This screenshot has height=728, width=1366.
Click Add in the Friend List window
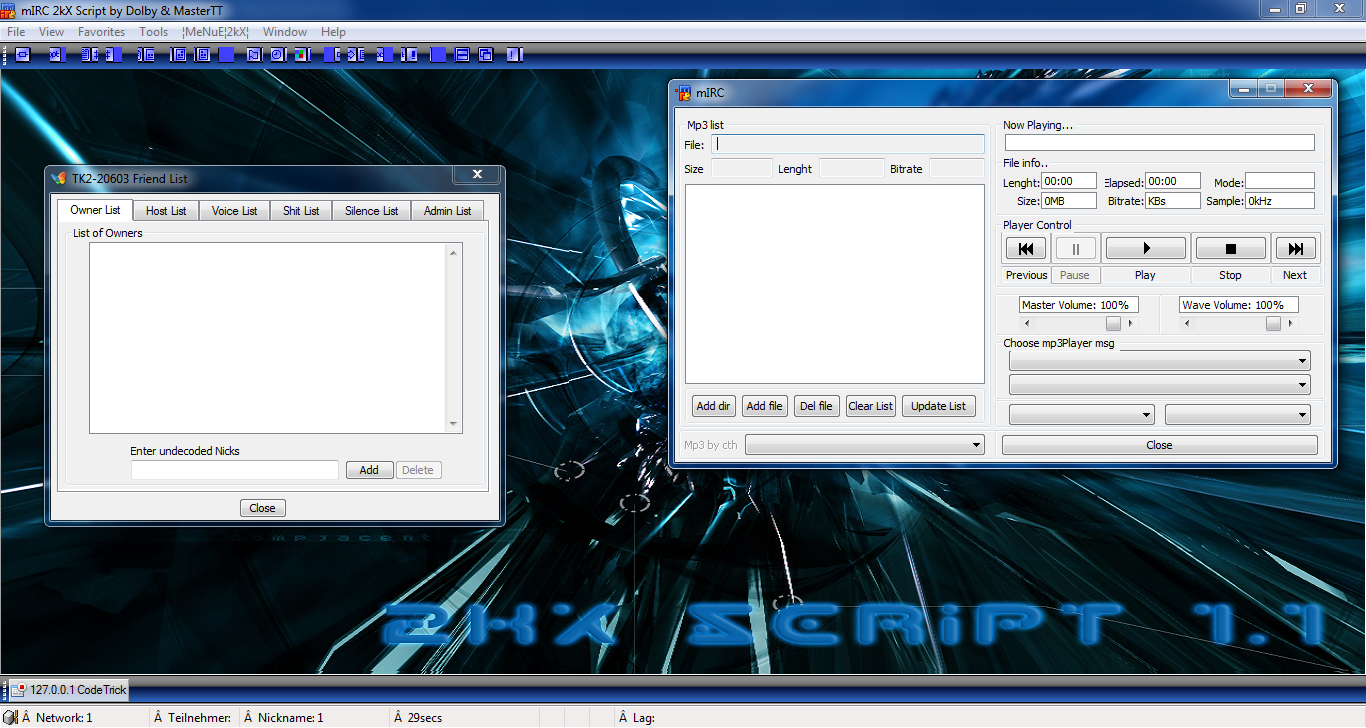click(x=369, y=470)
